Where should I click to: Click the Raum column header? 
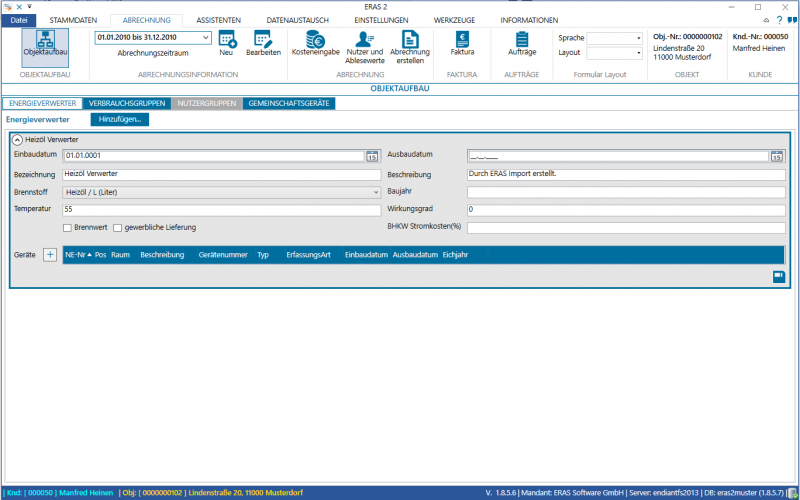point(120,255)
